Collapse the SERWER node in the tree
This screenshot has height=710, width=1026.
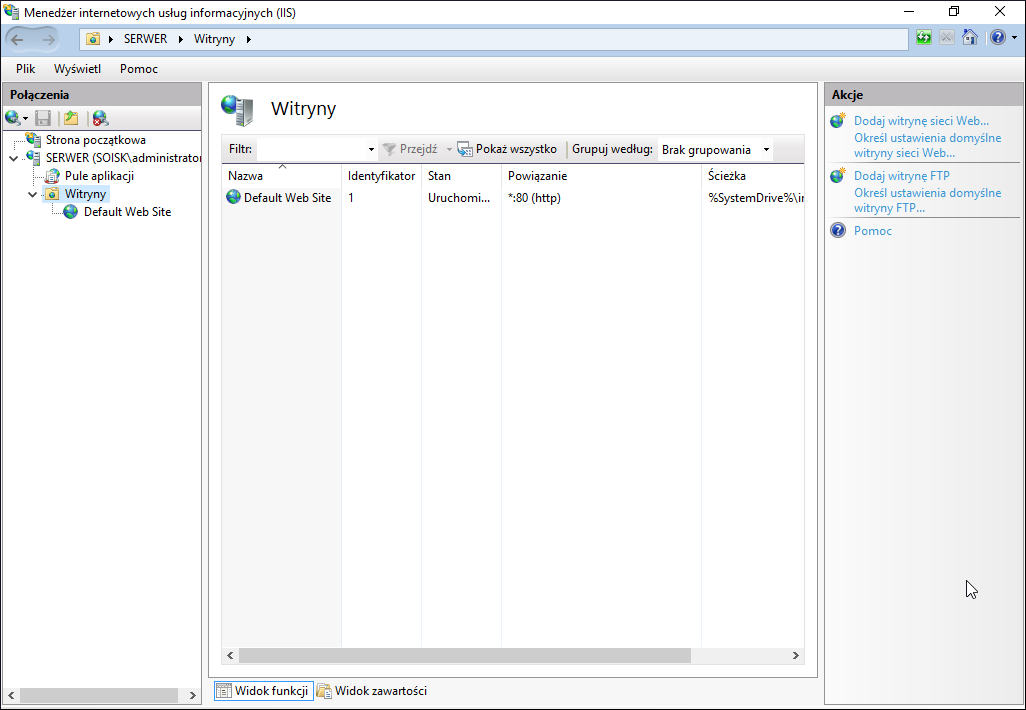[14, 158]
